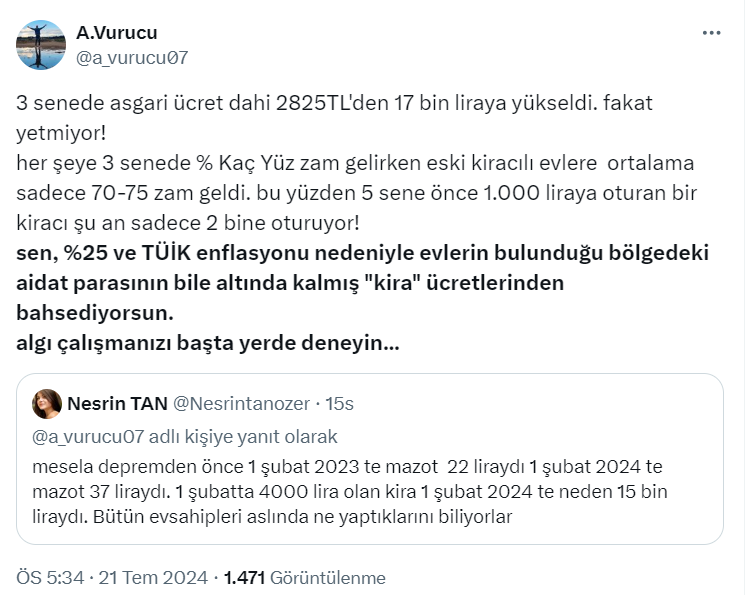Open the ÖS 5:34 · 21 Tem 2024 timestamp

[x=112, y=578]
